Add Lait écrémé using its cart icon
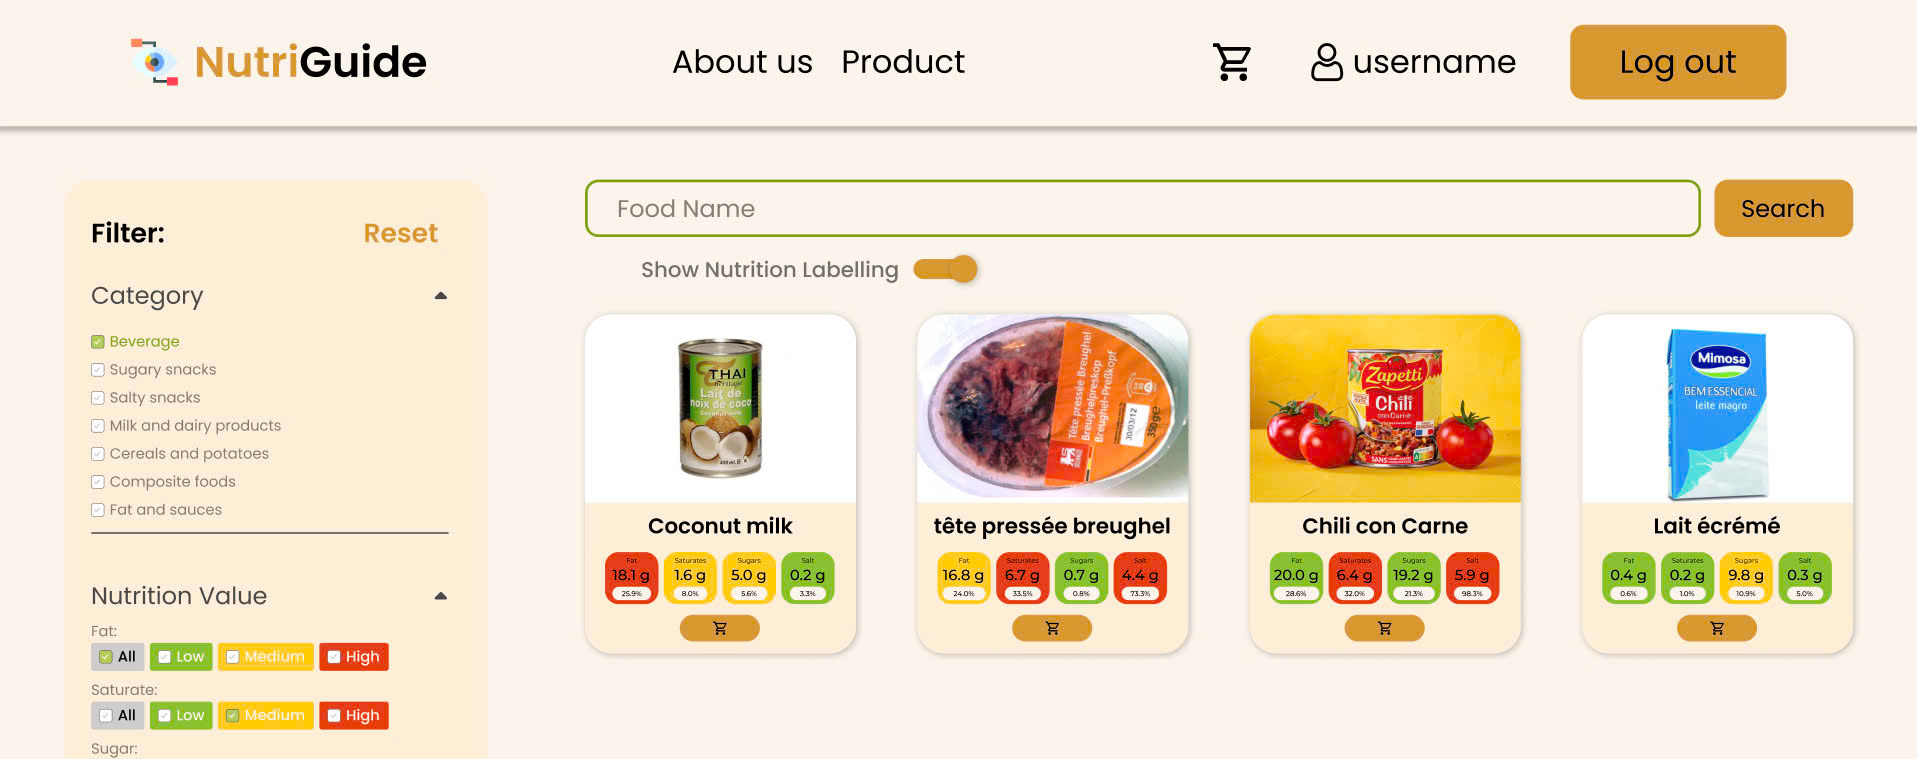 tap(1716, 628)
